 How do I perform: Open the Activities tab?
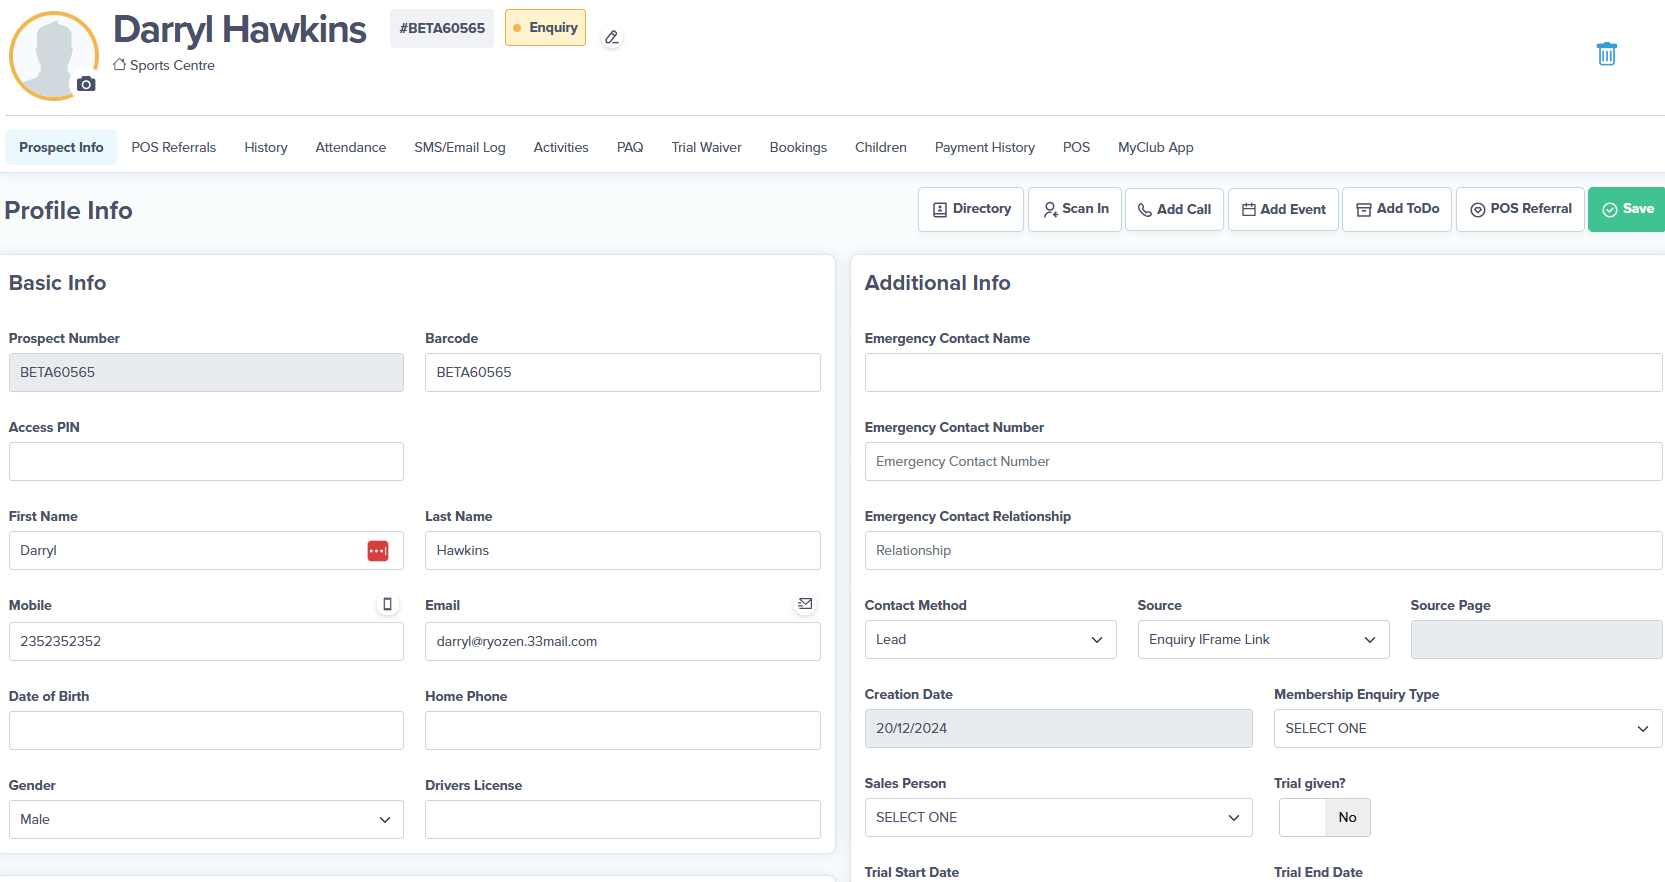coord(561,147)
